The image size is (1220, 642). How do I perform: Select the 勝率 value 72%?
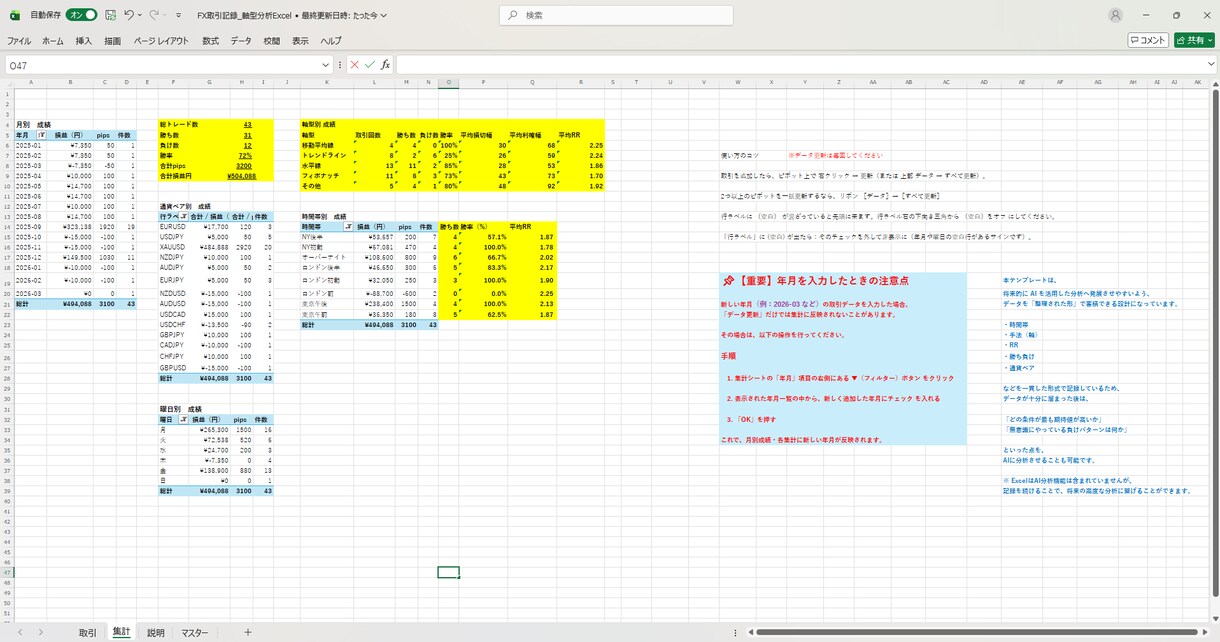(x=245, y=155)
